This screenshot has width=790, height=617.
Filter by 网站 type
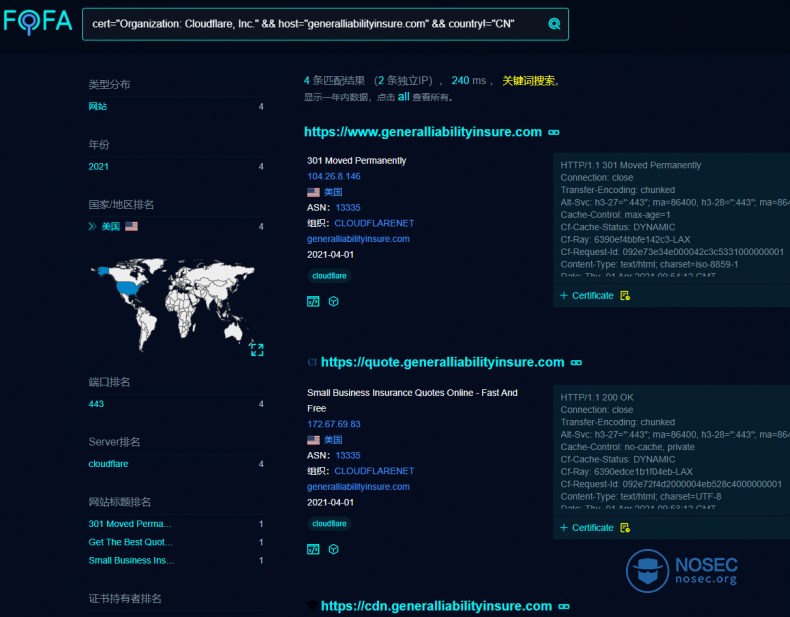pyautogui.click(x=98, y=106)
